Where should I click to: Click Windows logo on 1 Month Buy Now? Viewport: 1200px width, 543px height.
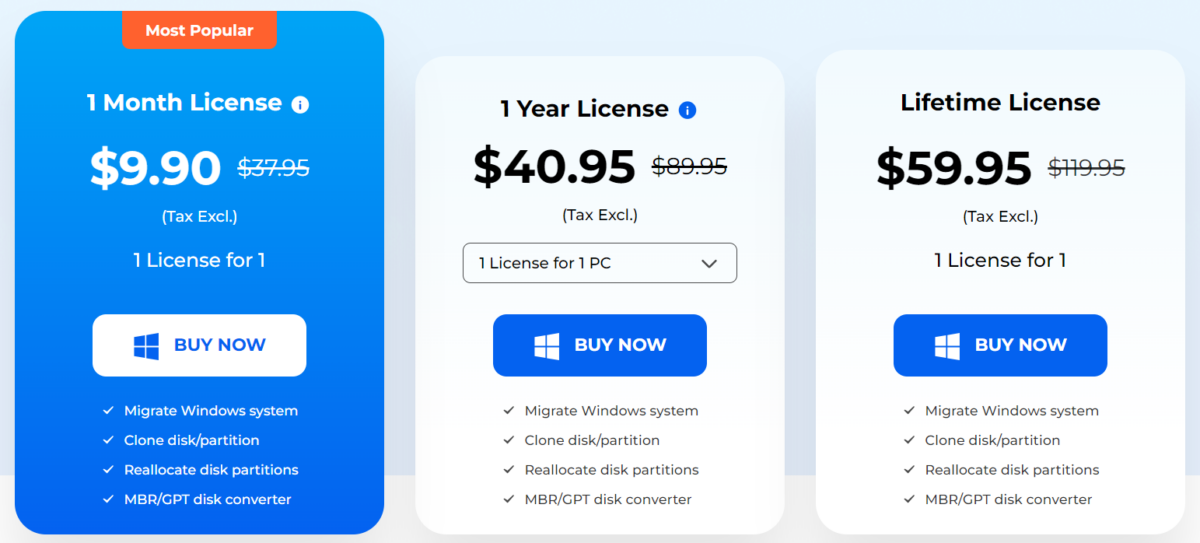click(x=146, y=346)
